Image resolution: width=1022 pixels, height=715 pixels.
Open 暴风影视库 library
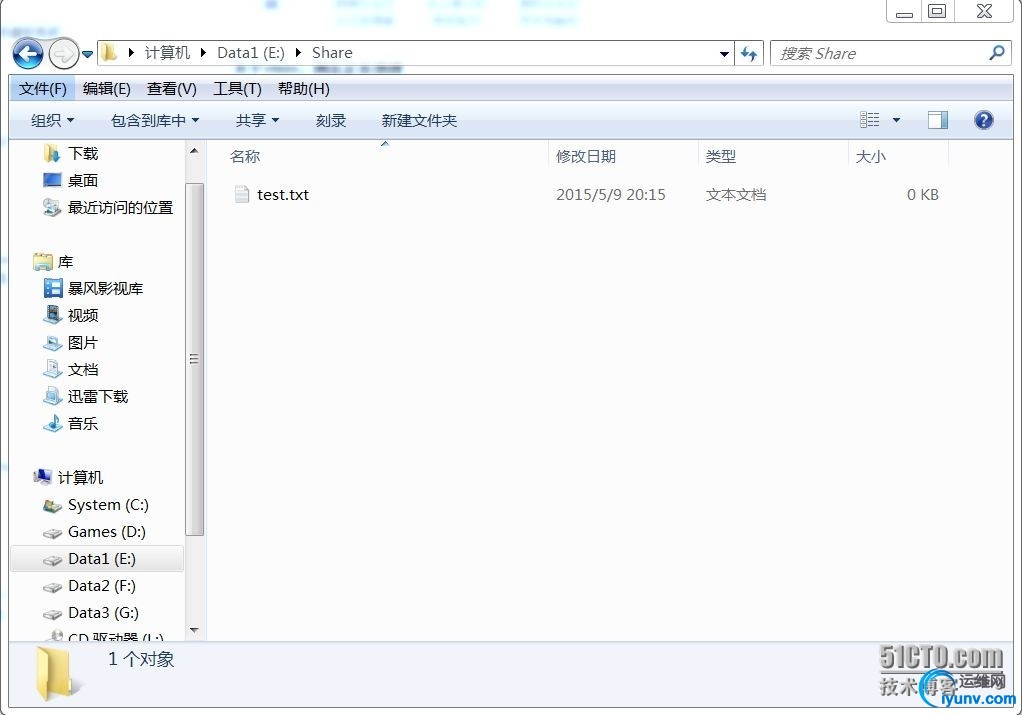(105, 288)
